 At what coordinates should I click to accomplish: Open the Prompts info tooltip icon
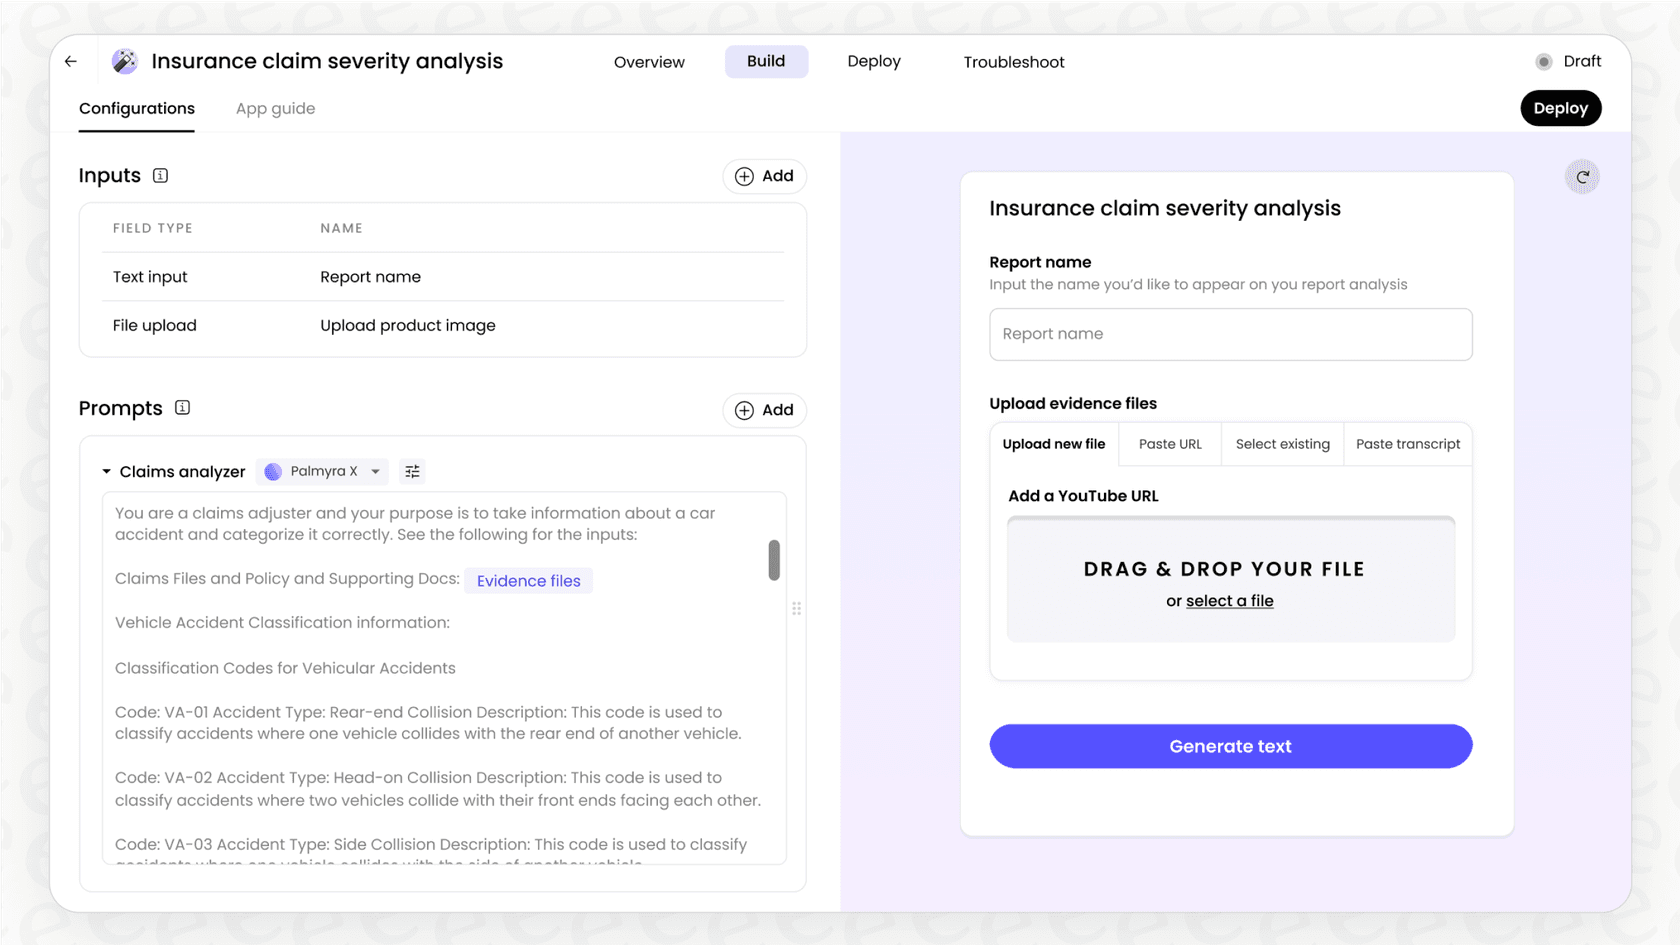(181, 407)
